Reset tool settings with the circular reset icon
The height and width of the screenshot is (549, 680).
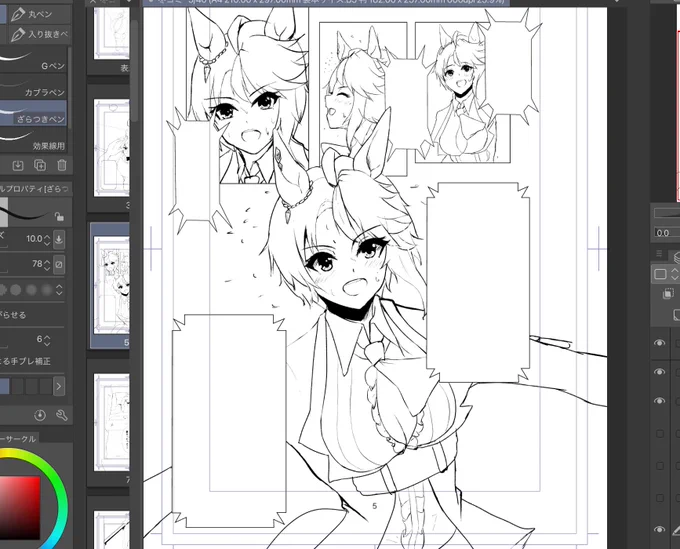coord(40,415)
